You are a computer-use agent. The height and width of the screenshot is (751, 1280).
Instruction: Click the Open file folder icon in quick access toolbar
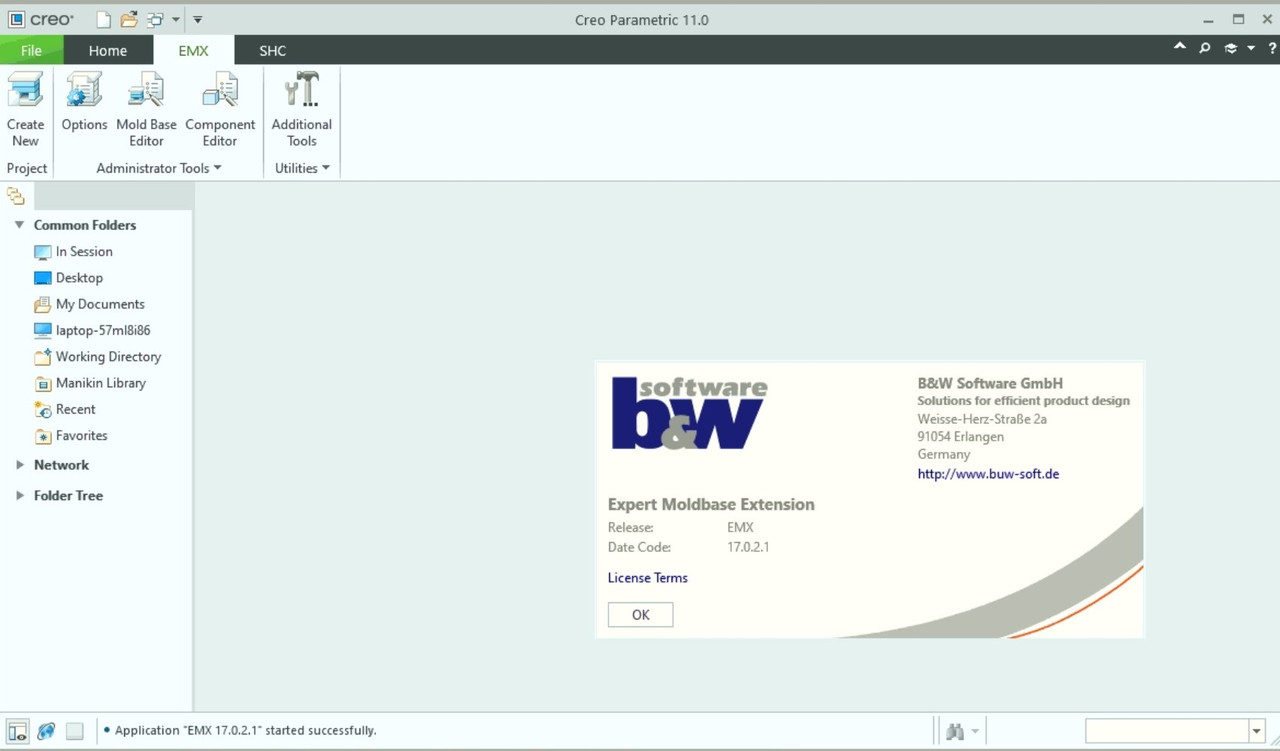coord(129,20)
